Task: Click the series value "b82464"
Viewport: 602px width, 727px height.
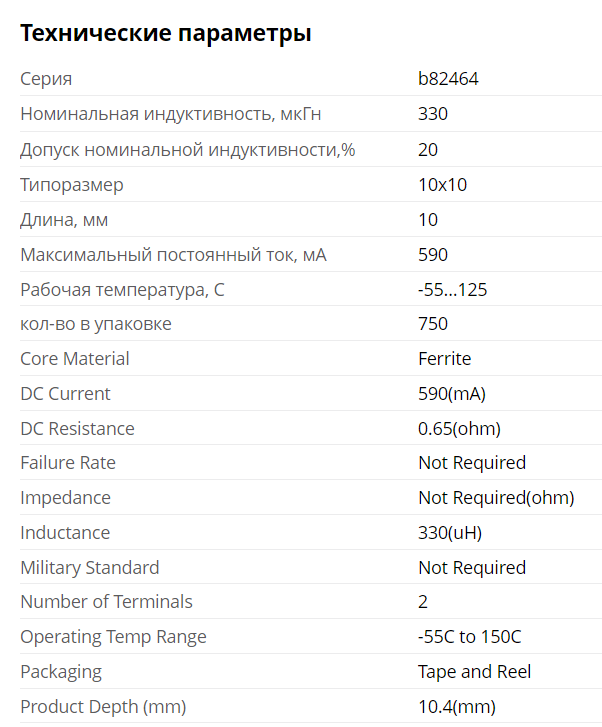Action: click(448, 79)
